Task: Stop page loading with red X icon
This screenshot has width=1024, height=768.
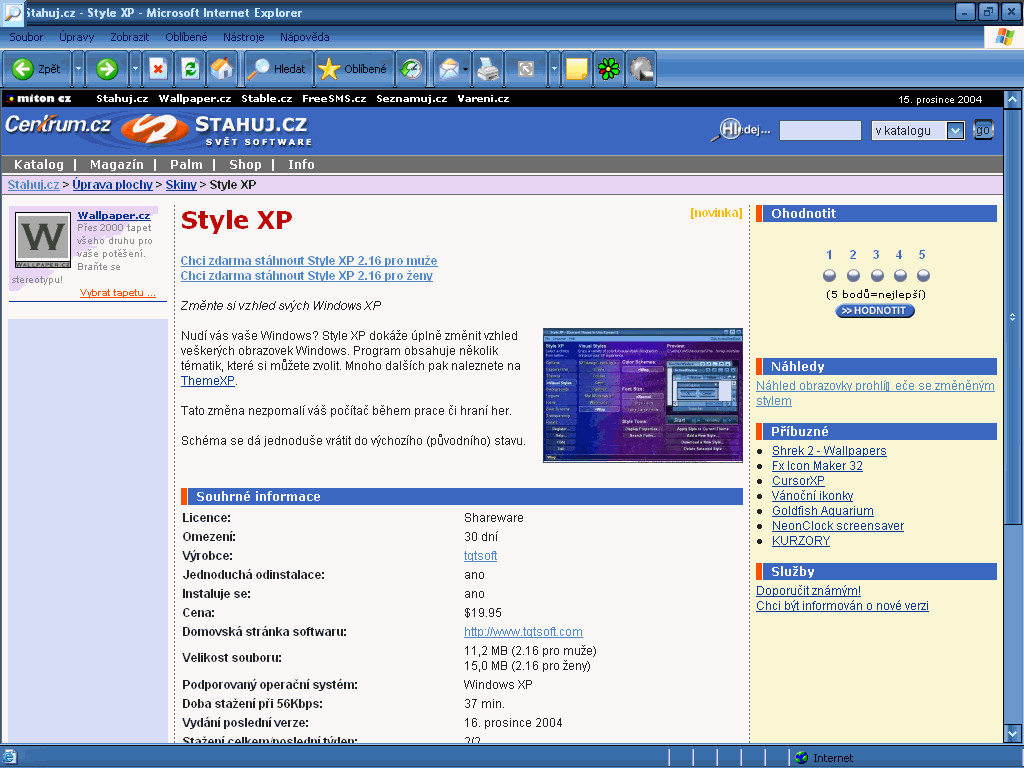Action: [x=158, y=69]
